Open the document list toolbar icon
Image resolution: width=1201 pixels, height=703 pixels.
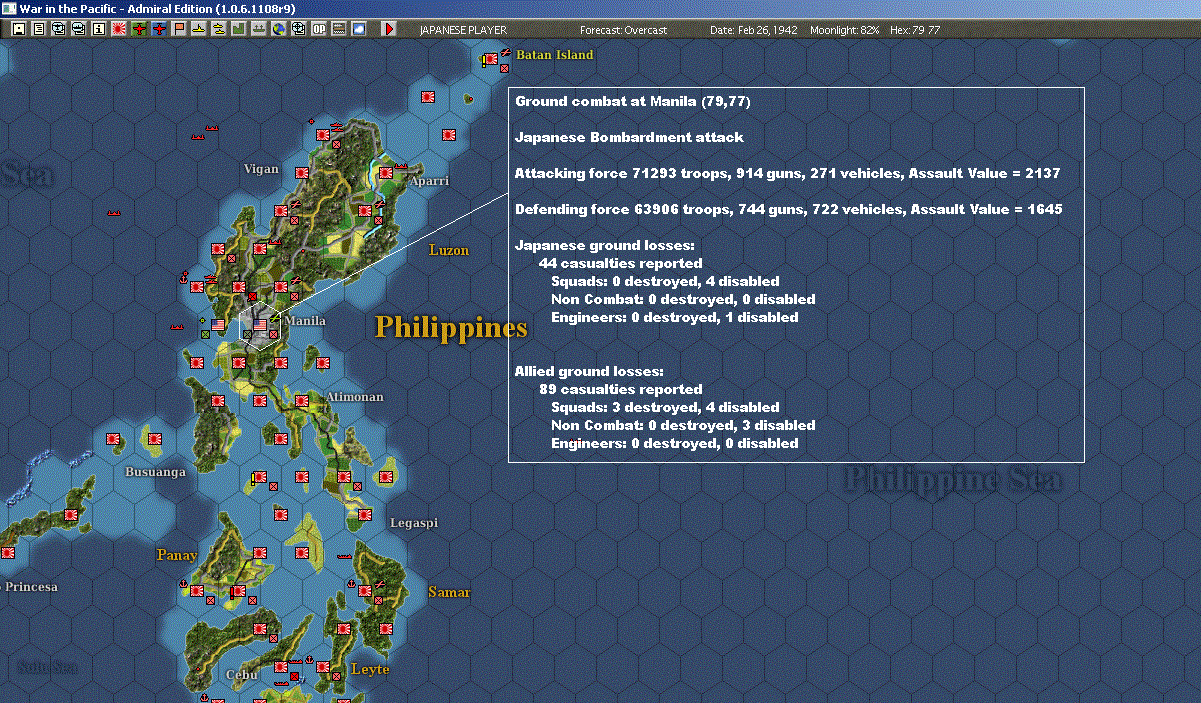click(39, 29)
